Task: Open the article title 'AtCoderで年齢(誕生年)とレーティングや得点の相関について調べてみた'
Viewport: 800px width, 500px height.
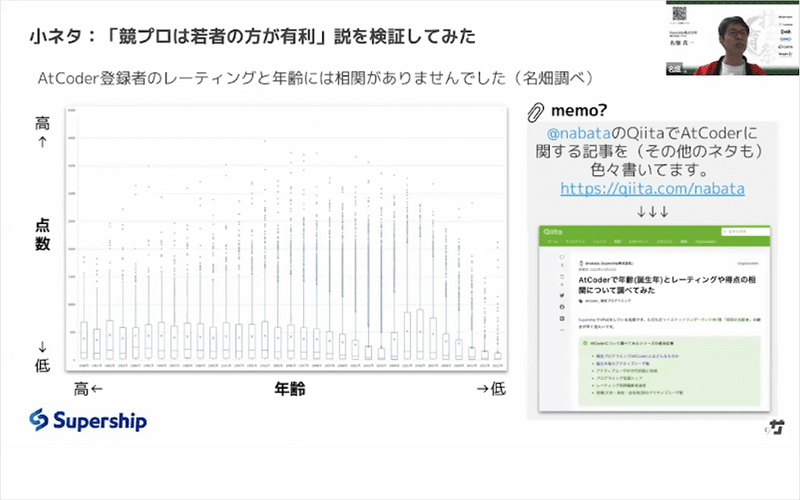Action: point(667,285)
